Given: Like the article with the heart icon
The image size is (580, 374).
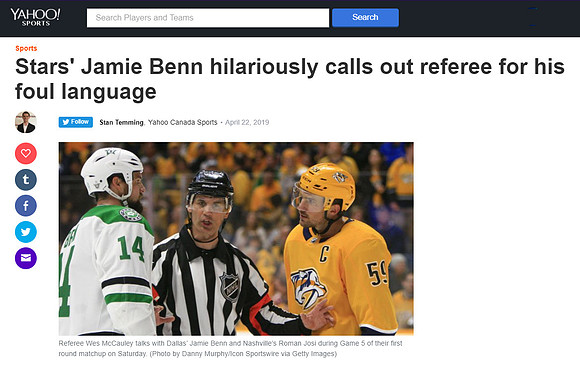Looking at the screenshot, I should coord(26,153).
